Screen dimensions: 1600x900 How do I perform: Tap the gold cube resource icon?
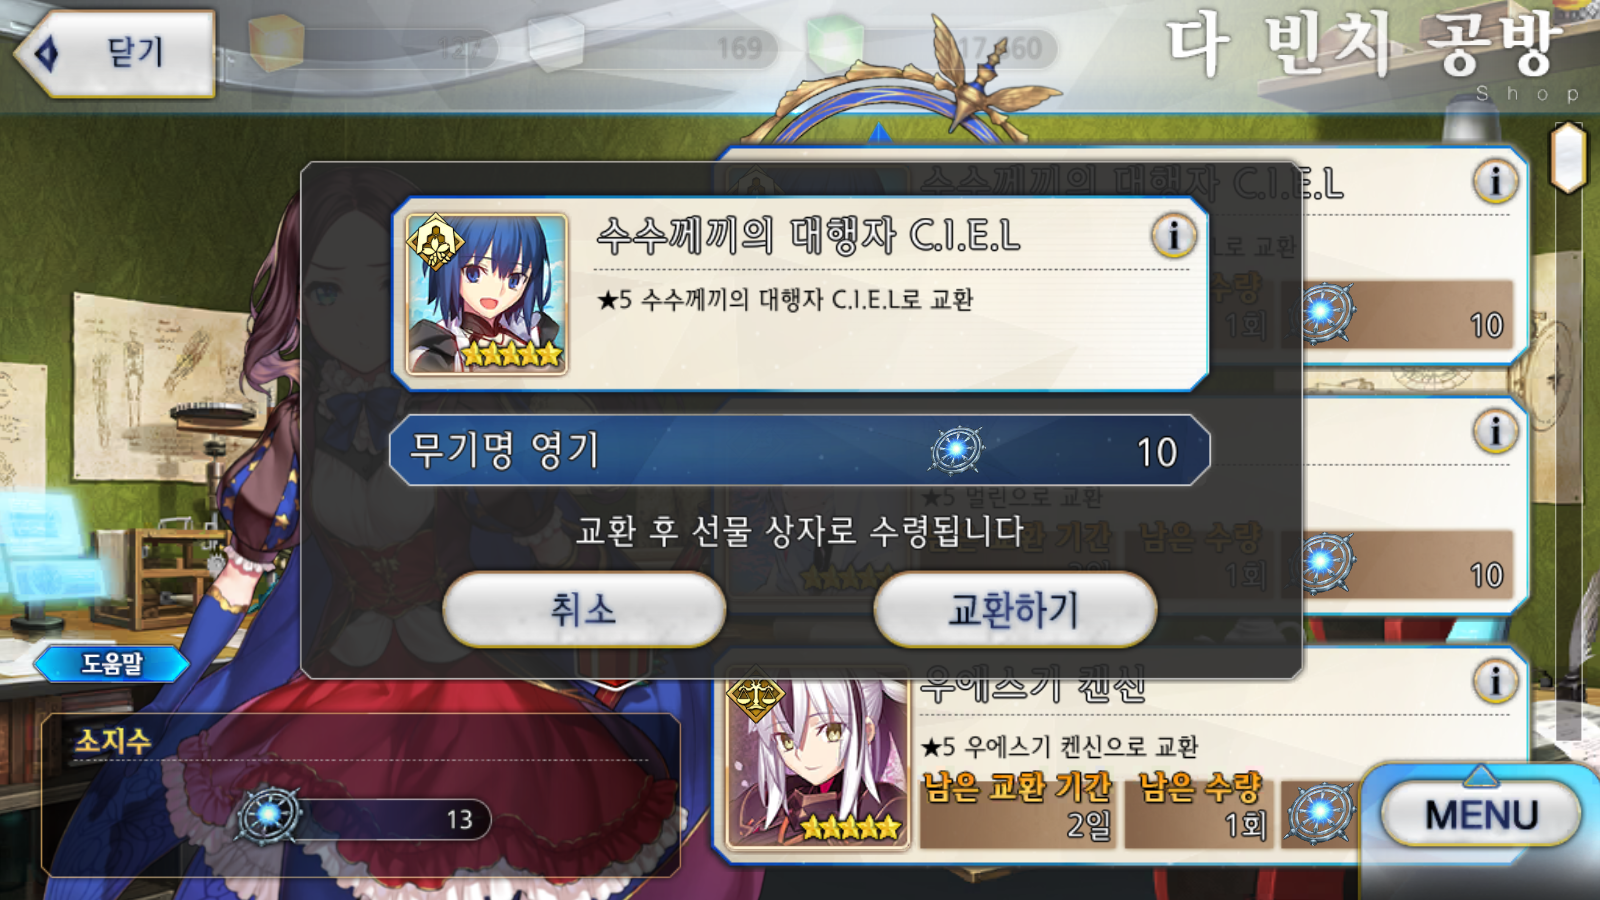pyautogui.click(x=276, y=42)
